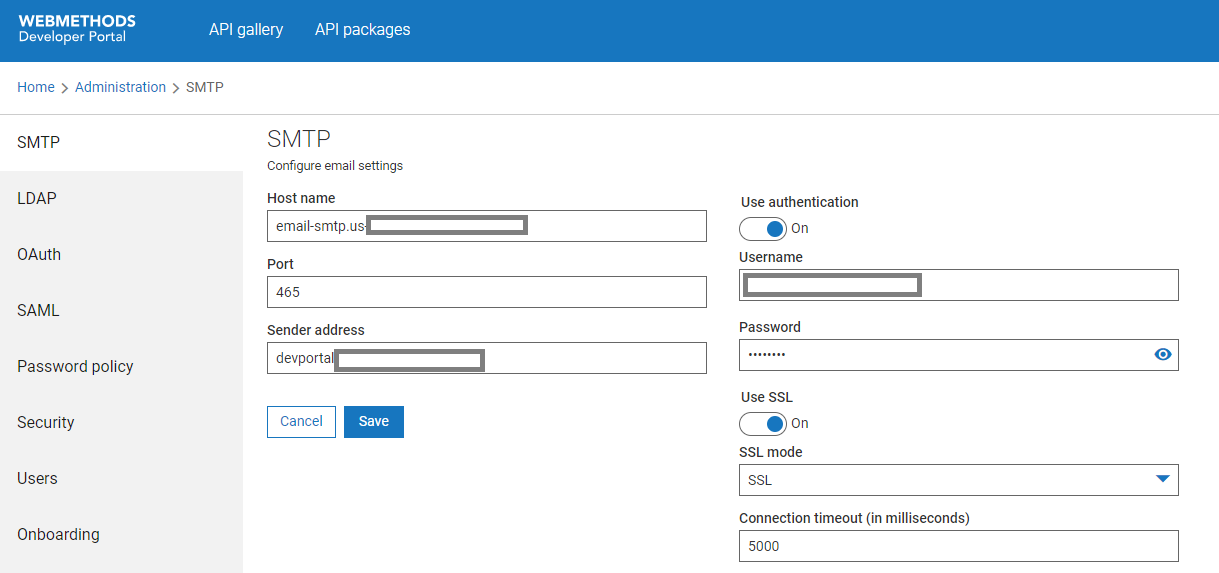1219x573 pixels.
Task: Open the API gallery menu
Action: click(x=246, y=30)
